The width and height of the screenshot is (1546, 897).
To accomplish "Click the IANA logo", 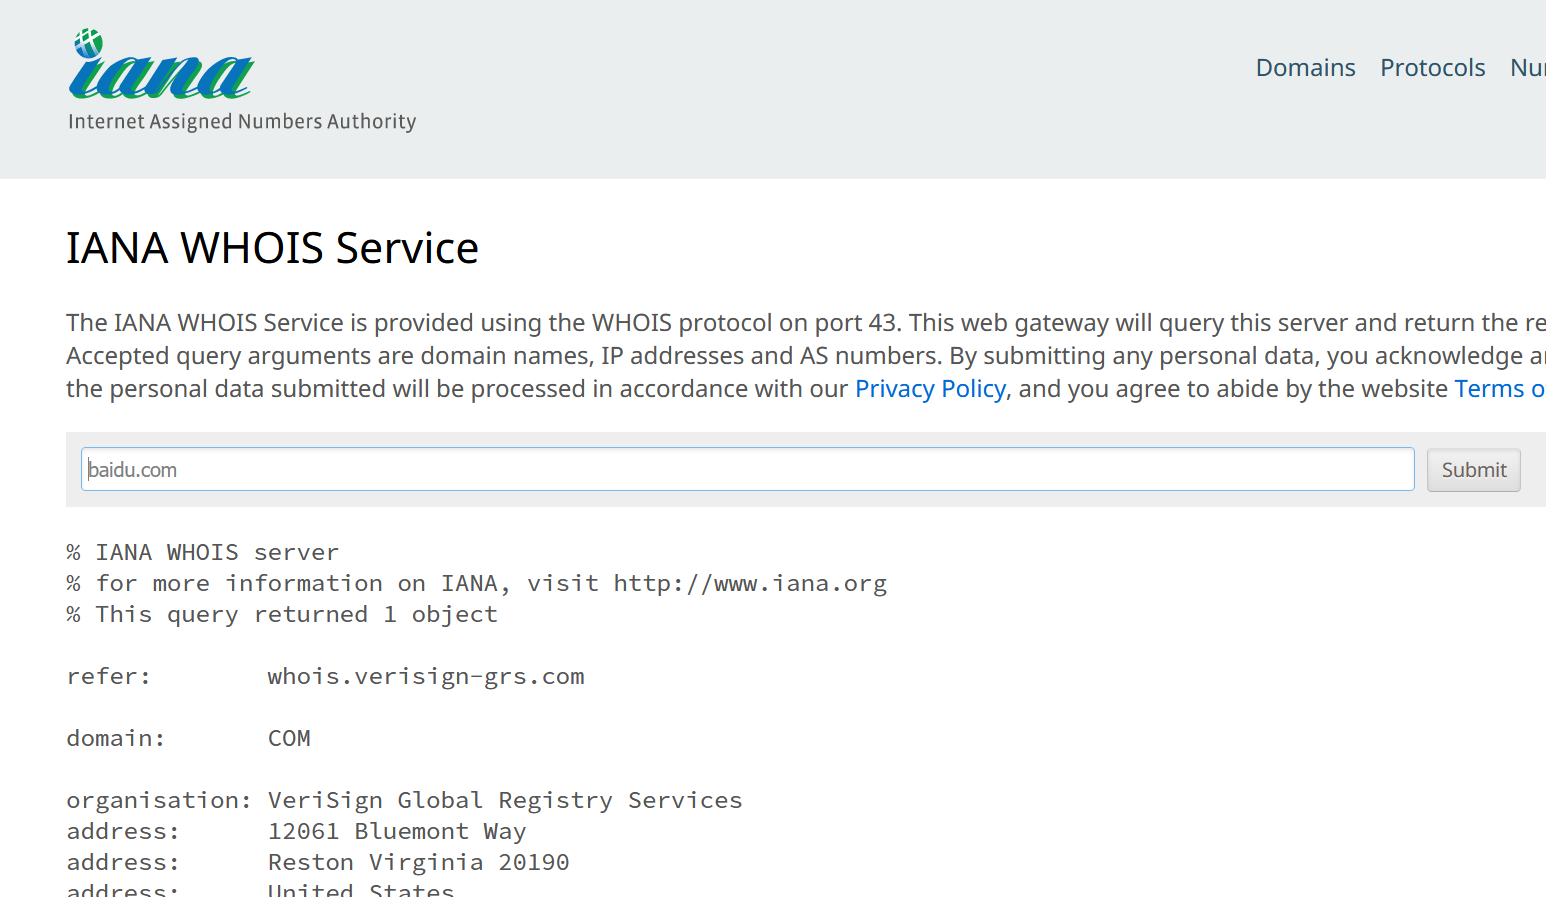I will [162, 65].
